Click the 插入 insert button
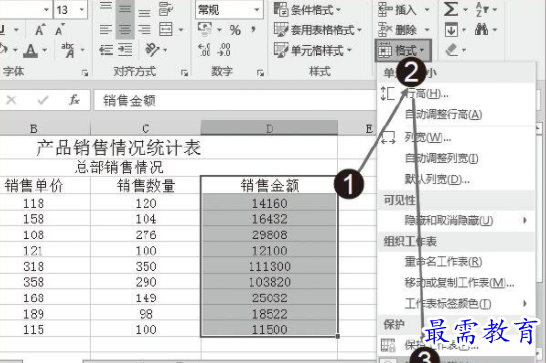The width and height of the screenshot is (546, 363). coord(403,10)
